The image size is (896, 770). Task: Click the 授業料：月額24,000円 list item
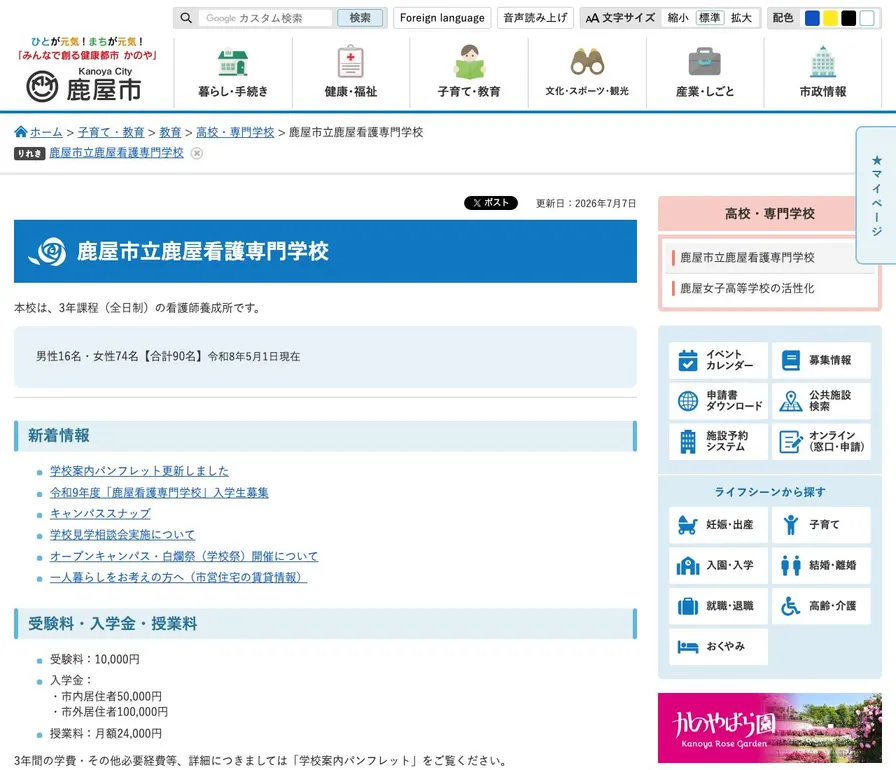(106, 733)
